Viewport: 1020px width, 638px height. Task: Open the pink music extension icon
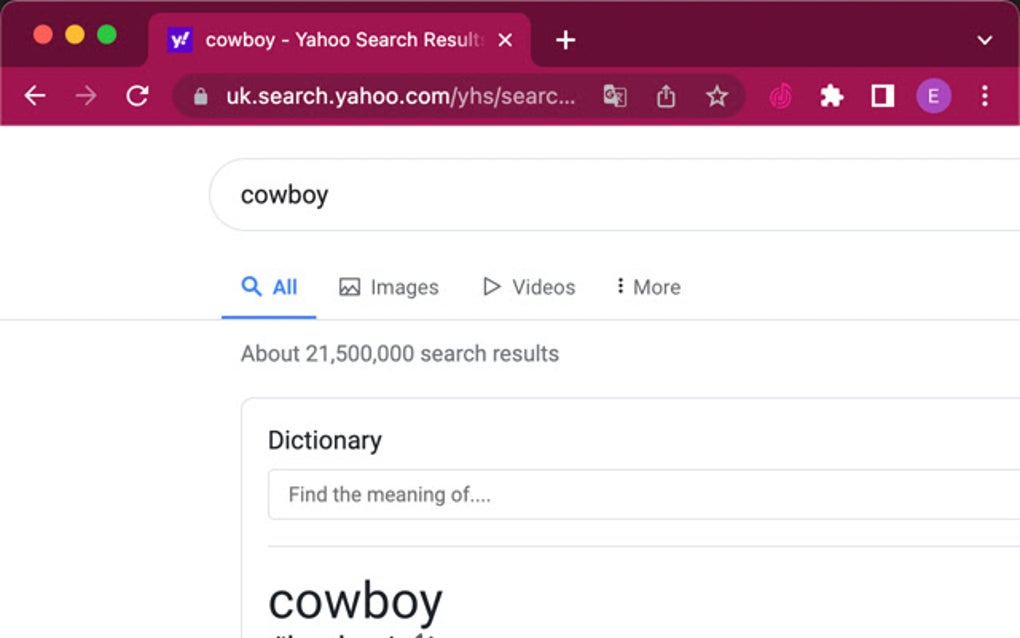781,96
